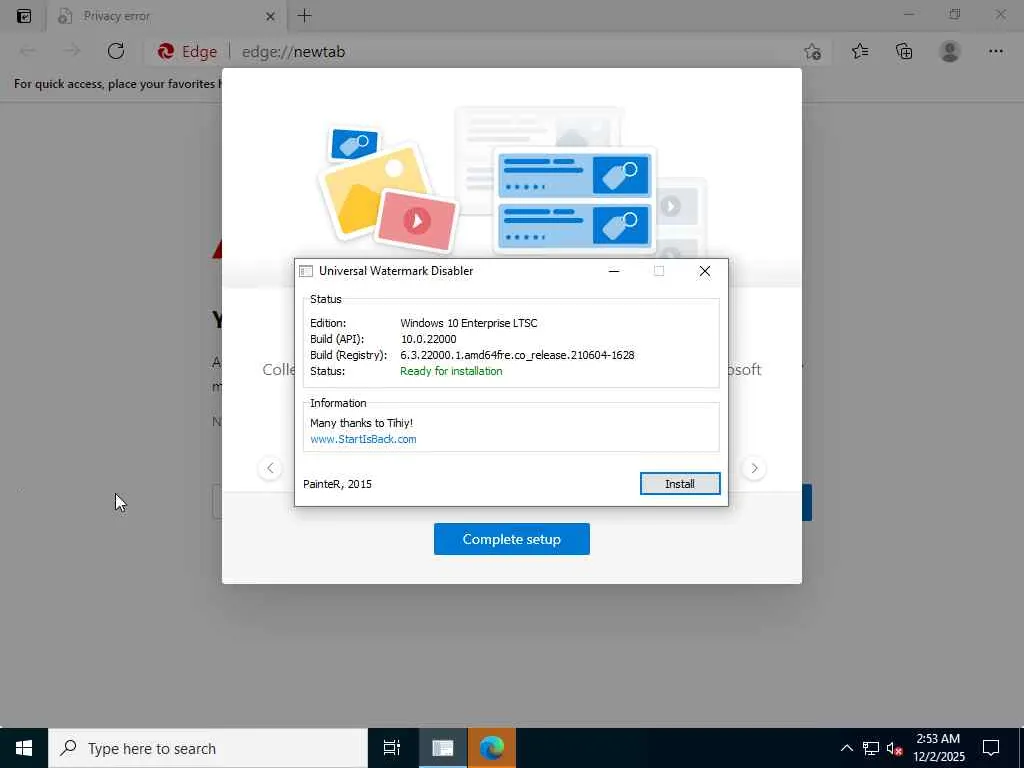
Task: Click the 'PainteR, 2015' text
Action: [338, 484]
